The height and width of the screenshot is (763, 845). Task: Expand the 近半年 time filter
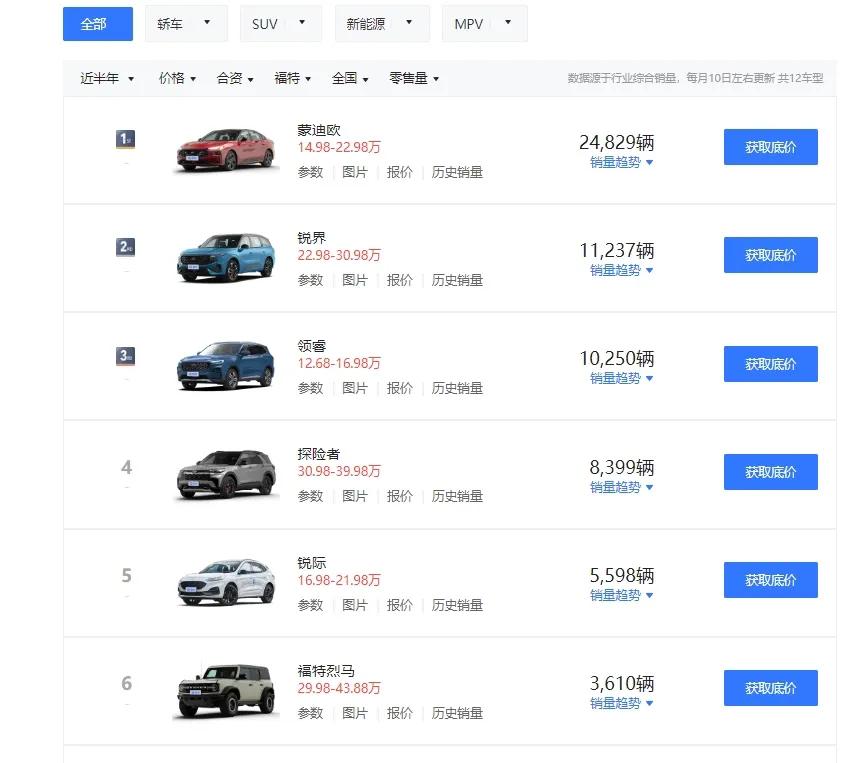[107, 79]
